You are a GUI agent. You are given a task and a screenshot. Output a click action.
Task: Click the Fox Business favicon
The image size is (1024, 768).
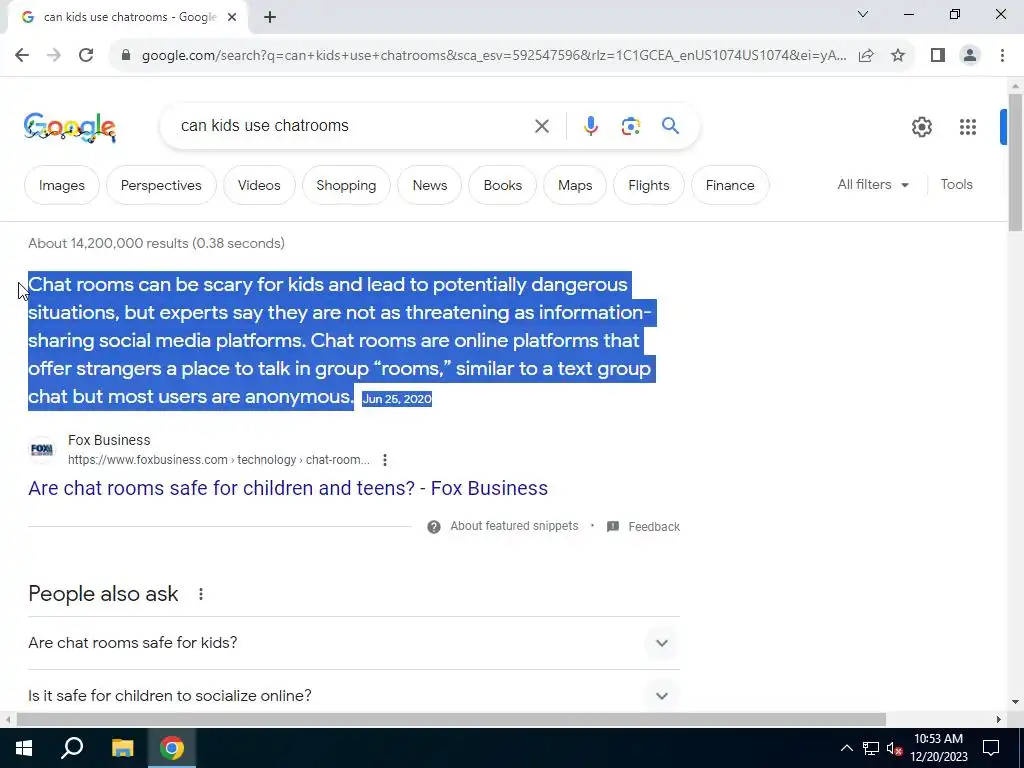point(42,449)
